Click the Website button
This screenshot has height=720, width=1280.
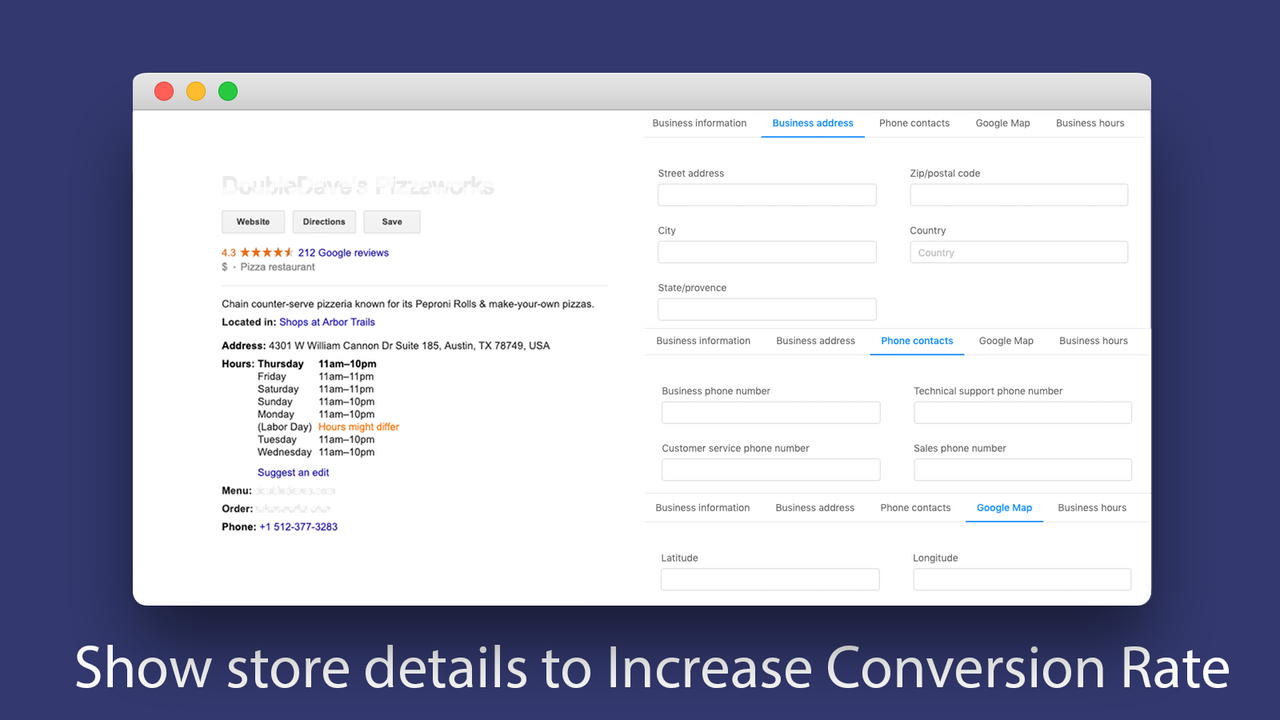[253, 222]
